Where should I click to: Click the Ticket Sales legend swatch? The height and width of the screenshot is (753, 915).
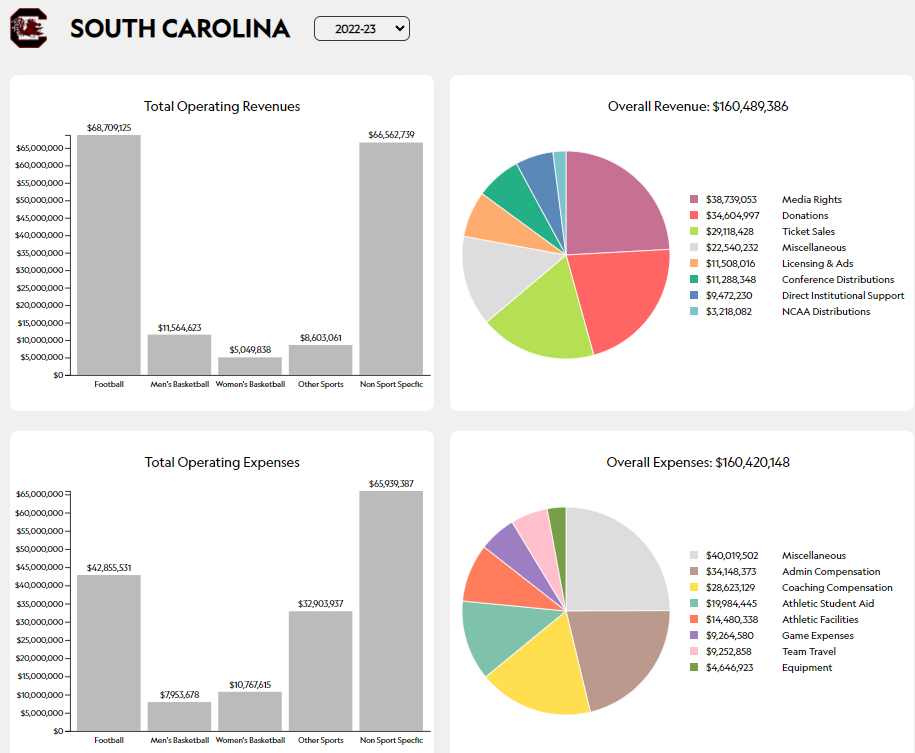[x=695, y=232]
